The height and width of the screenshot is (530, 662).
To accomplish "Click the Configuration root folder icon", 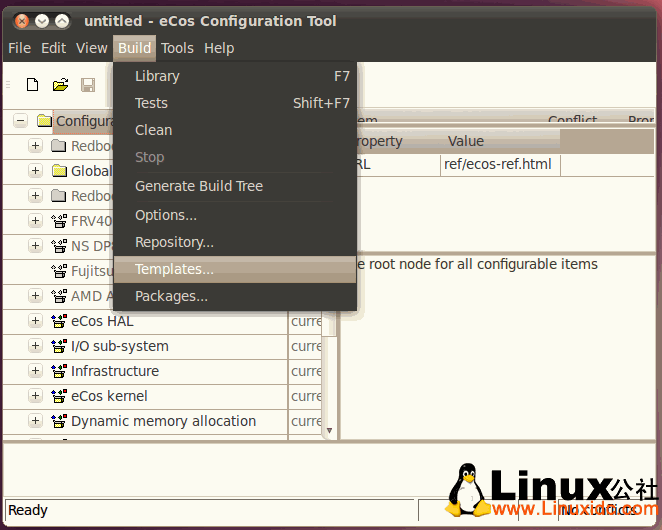I will (44, 121).
